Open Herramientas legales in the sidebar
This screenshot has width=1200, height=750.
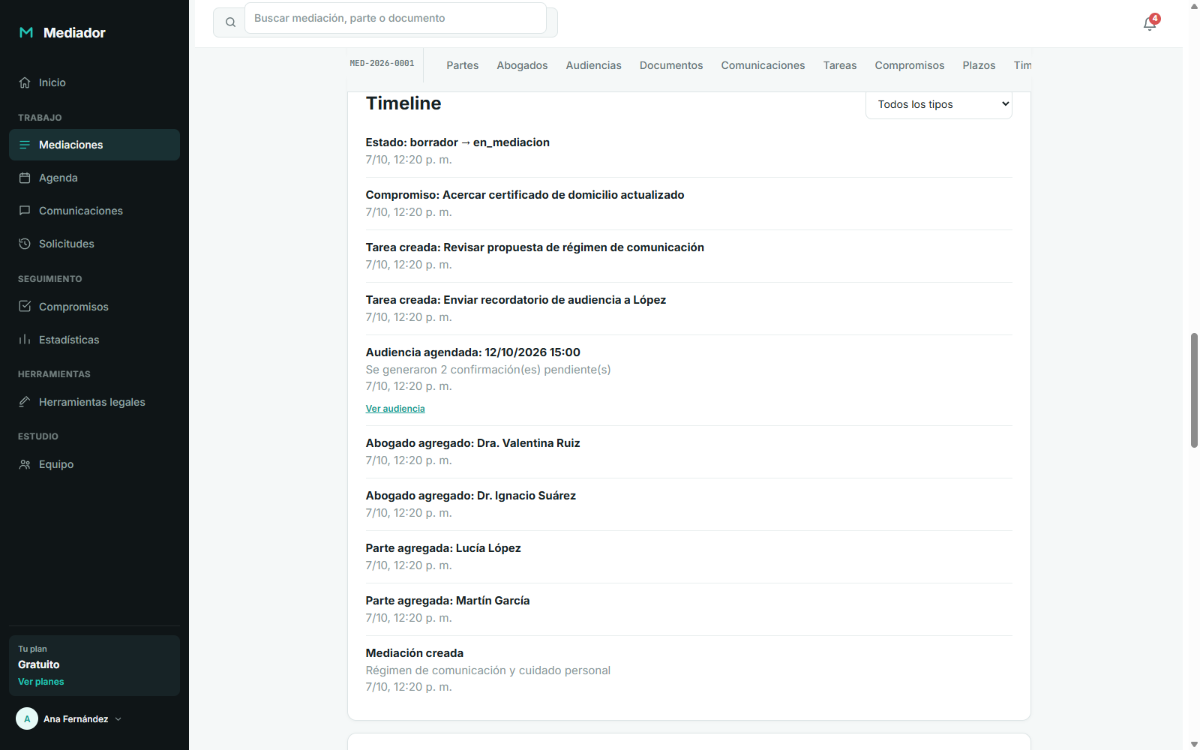pos(94,402)
